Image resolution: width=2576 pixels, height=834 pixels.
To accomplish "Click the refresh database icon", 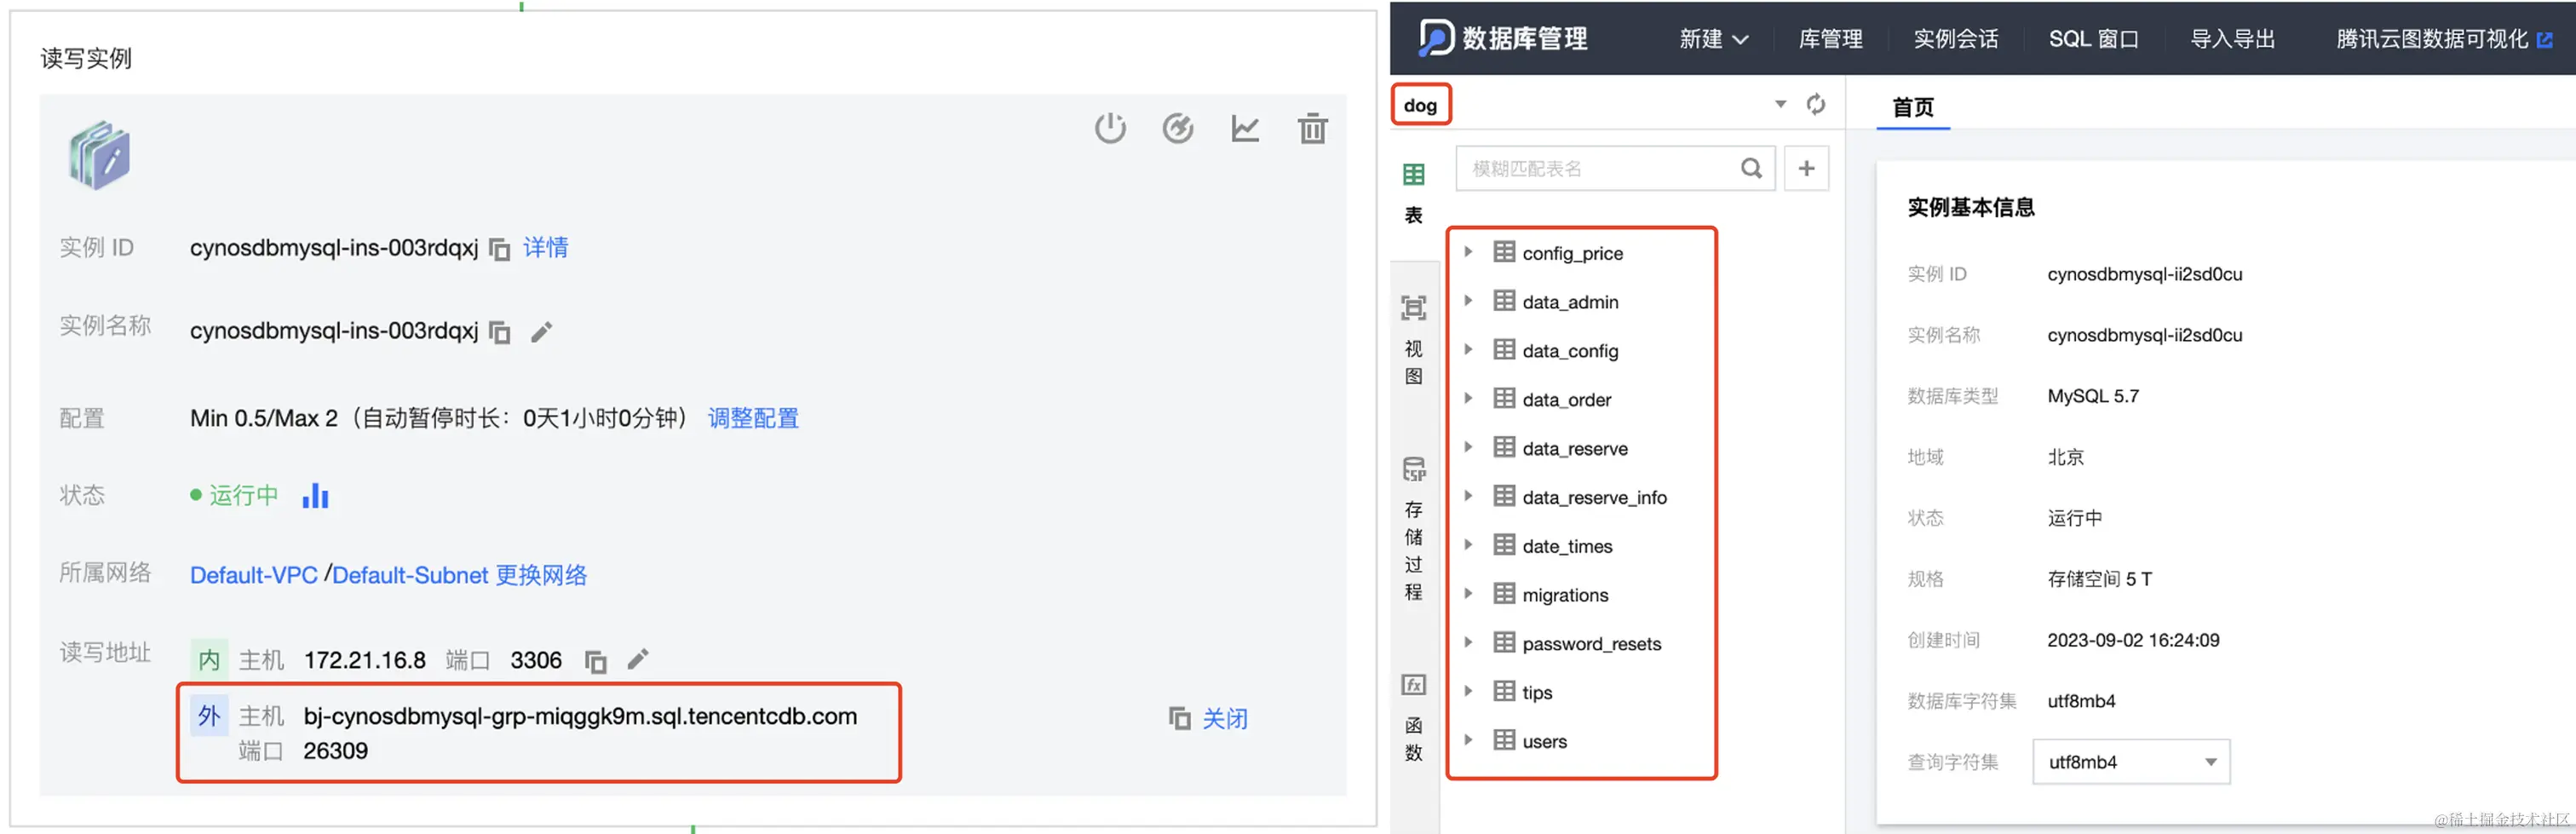I will pyautogui.click(x=1816, y=104).
